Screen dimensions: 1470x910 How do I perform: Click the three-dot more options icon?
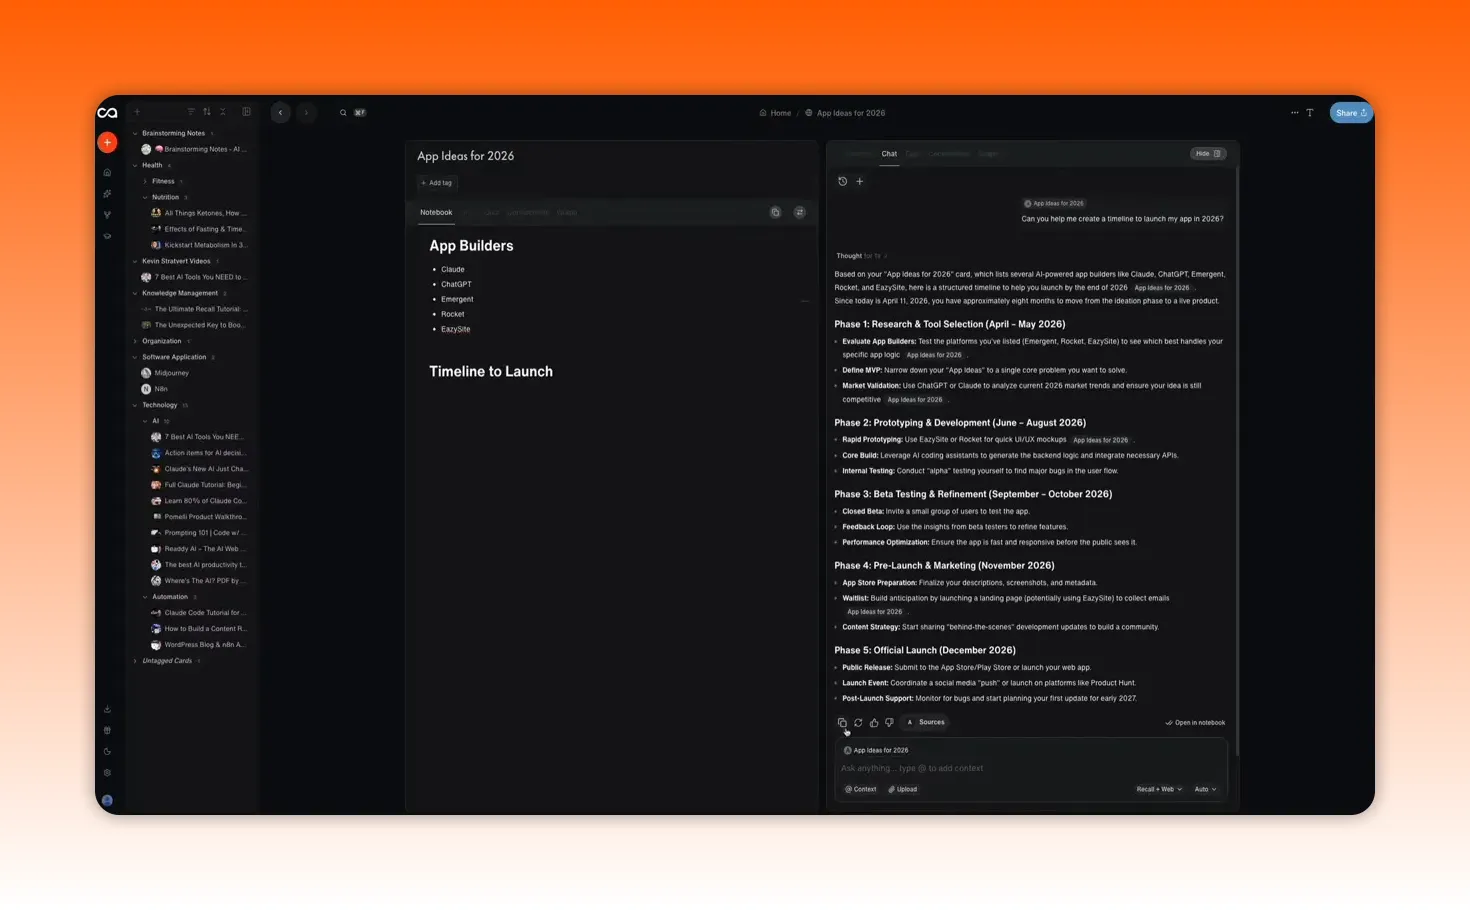point(1294,113)
